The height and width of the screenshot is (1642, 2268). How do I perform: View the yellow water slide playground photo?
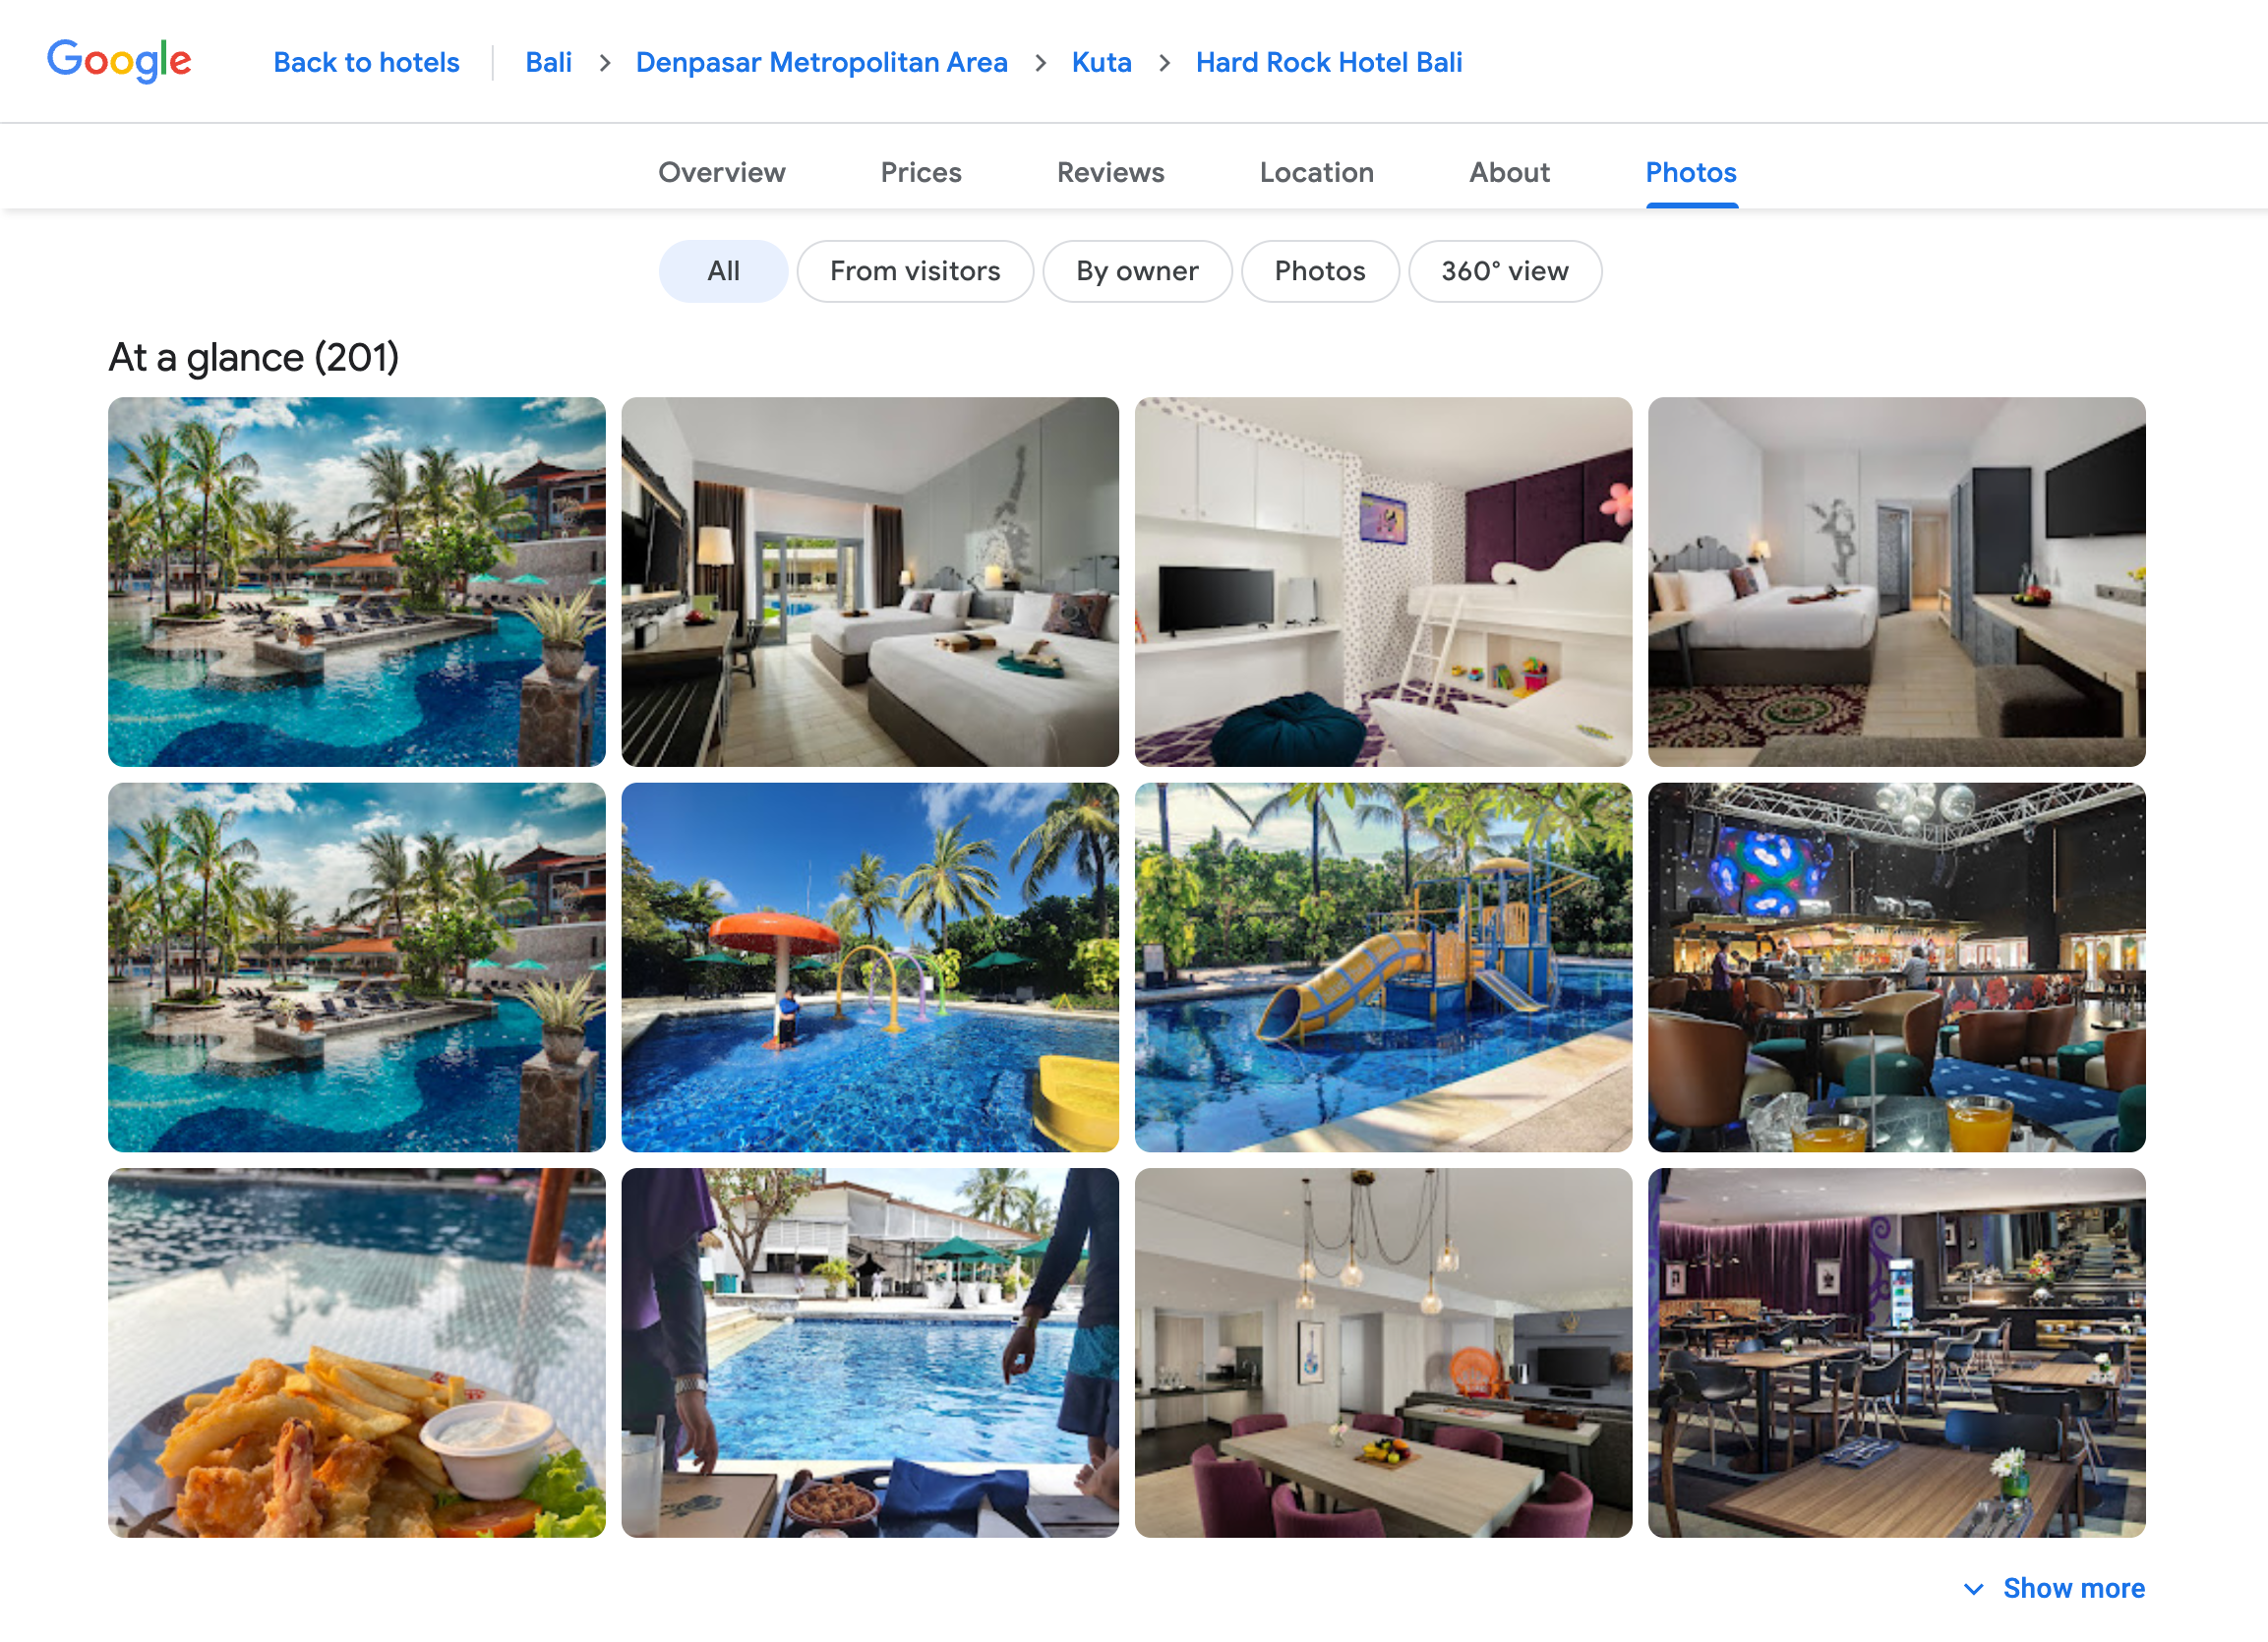point(1383,967)
